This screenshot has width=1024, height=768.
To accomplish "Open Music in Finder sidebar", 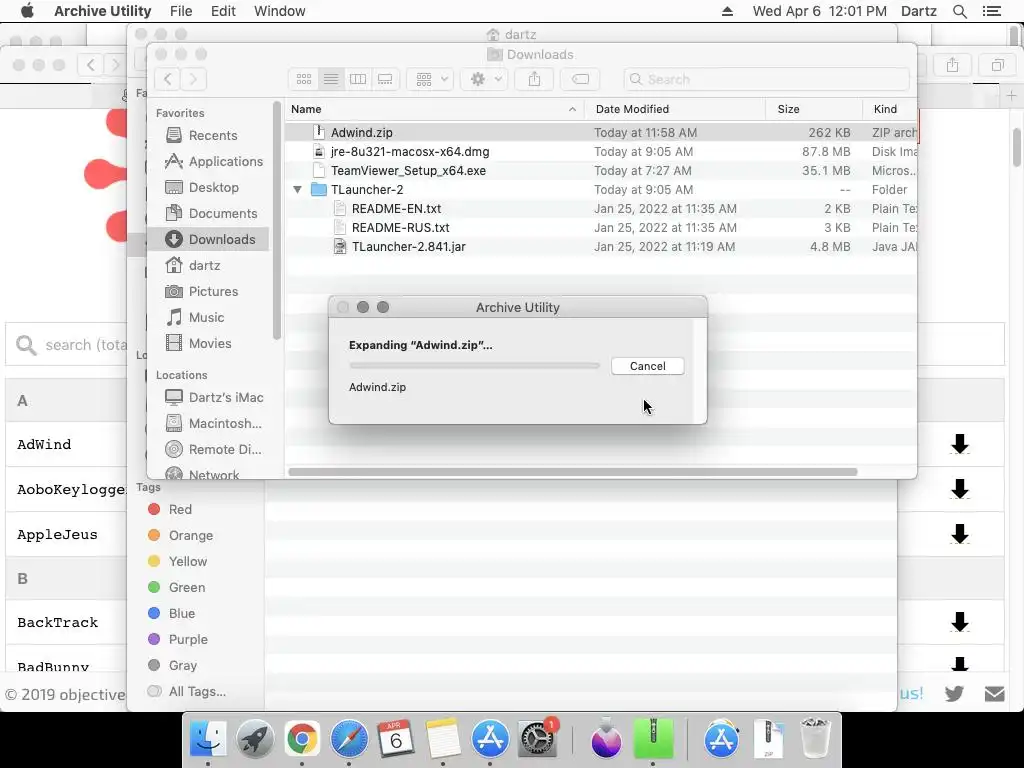I will tap(208, 317).
